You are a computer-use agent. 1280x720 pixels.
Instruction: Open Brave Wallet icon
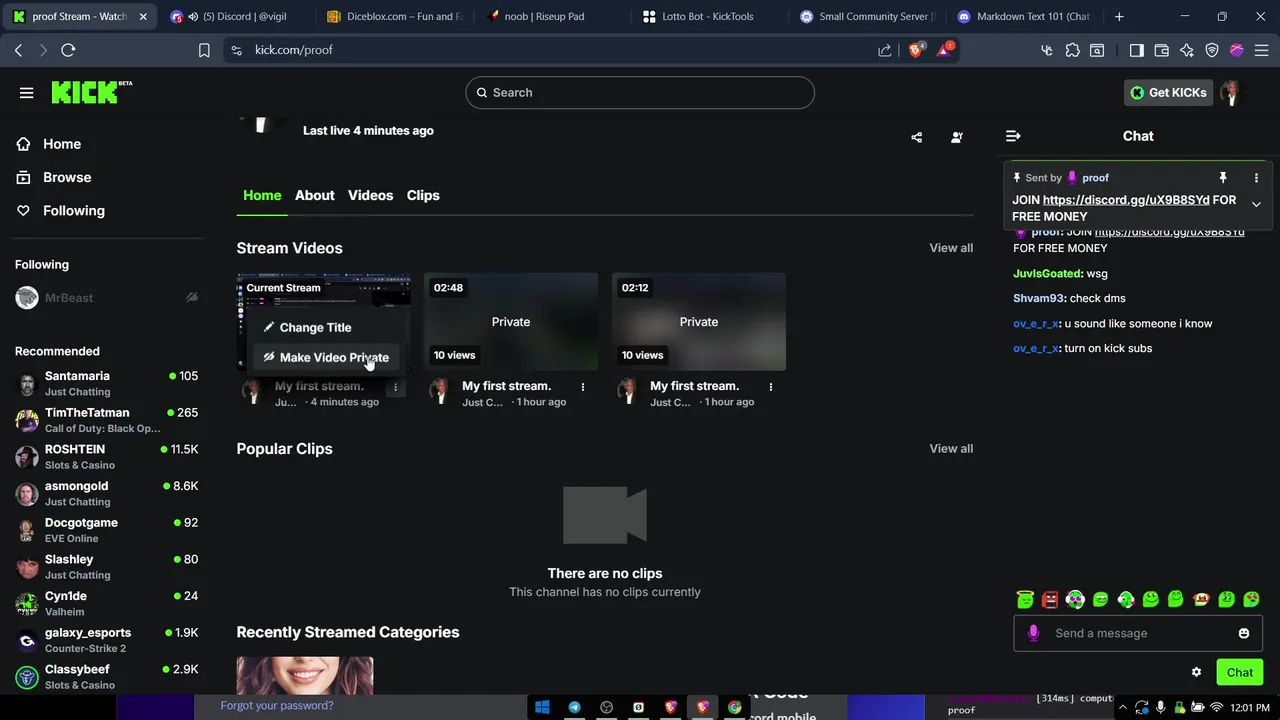coord(1161,50)
